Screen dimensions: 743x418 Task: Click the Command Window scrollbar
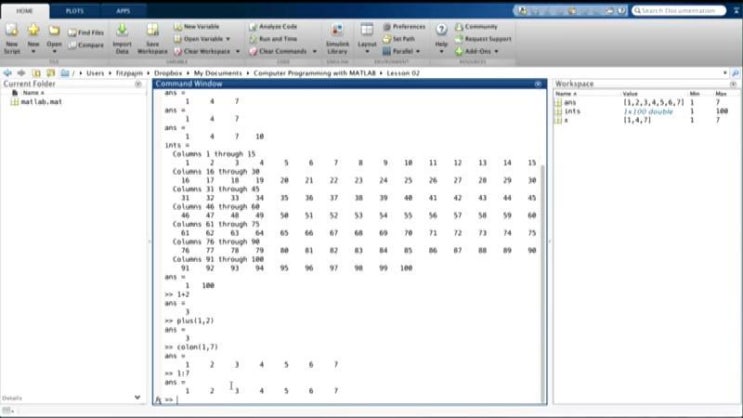point(543,282)
